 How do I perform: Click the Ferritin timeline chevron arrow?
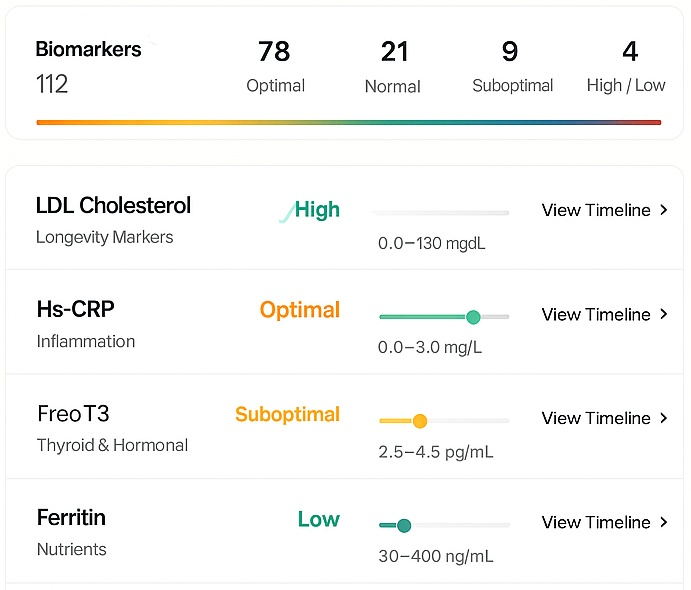click(664, 522)
